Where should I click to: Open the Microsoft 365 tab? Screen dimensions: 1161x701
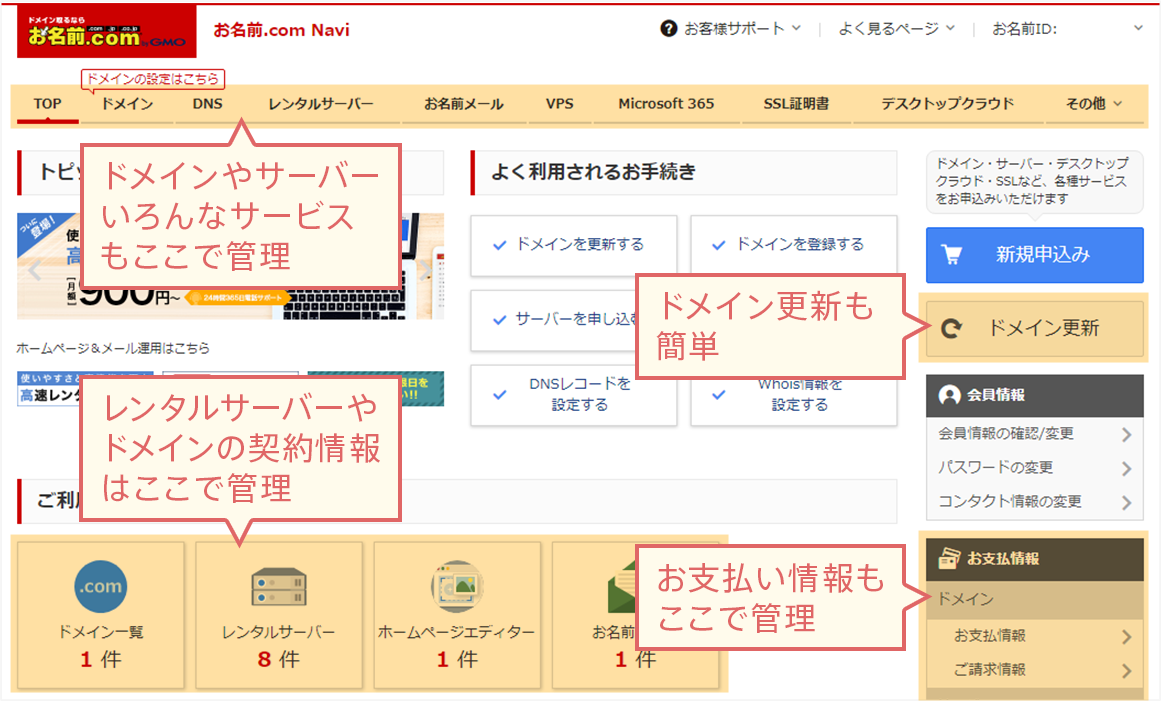[666, 104]
